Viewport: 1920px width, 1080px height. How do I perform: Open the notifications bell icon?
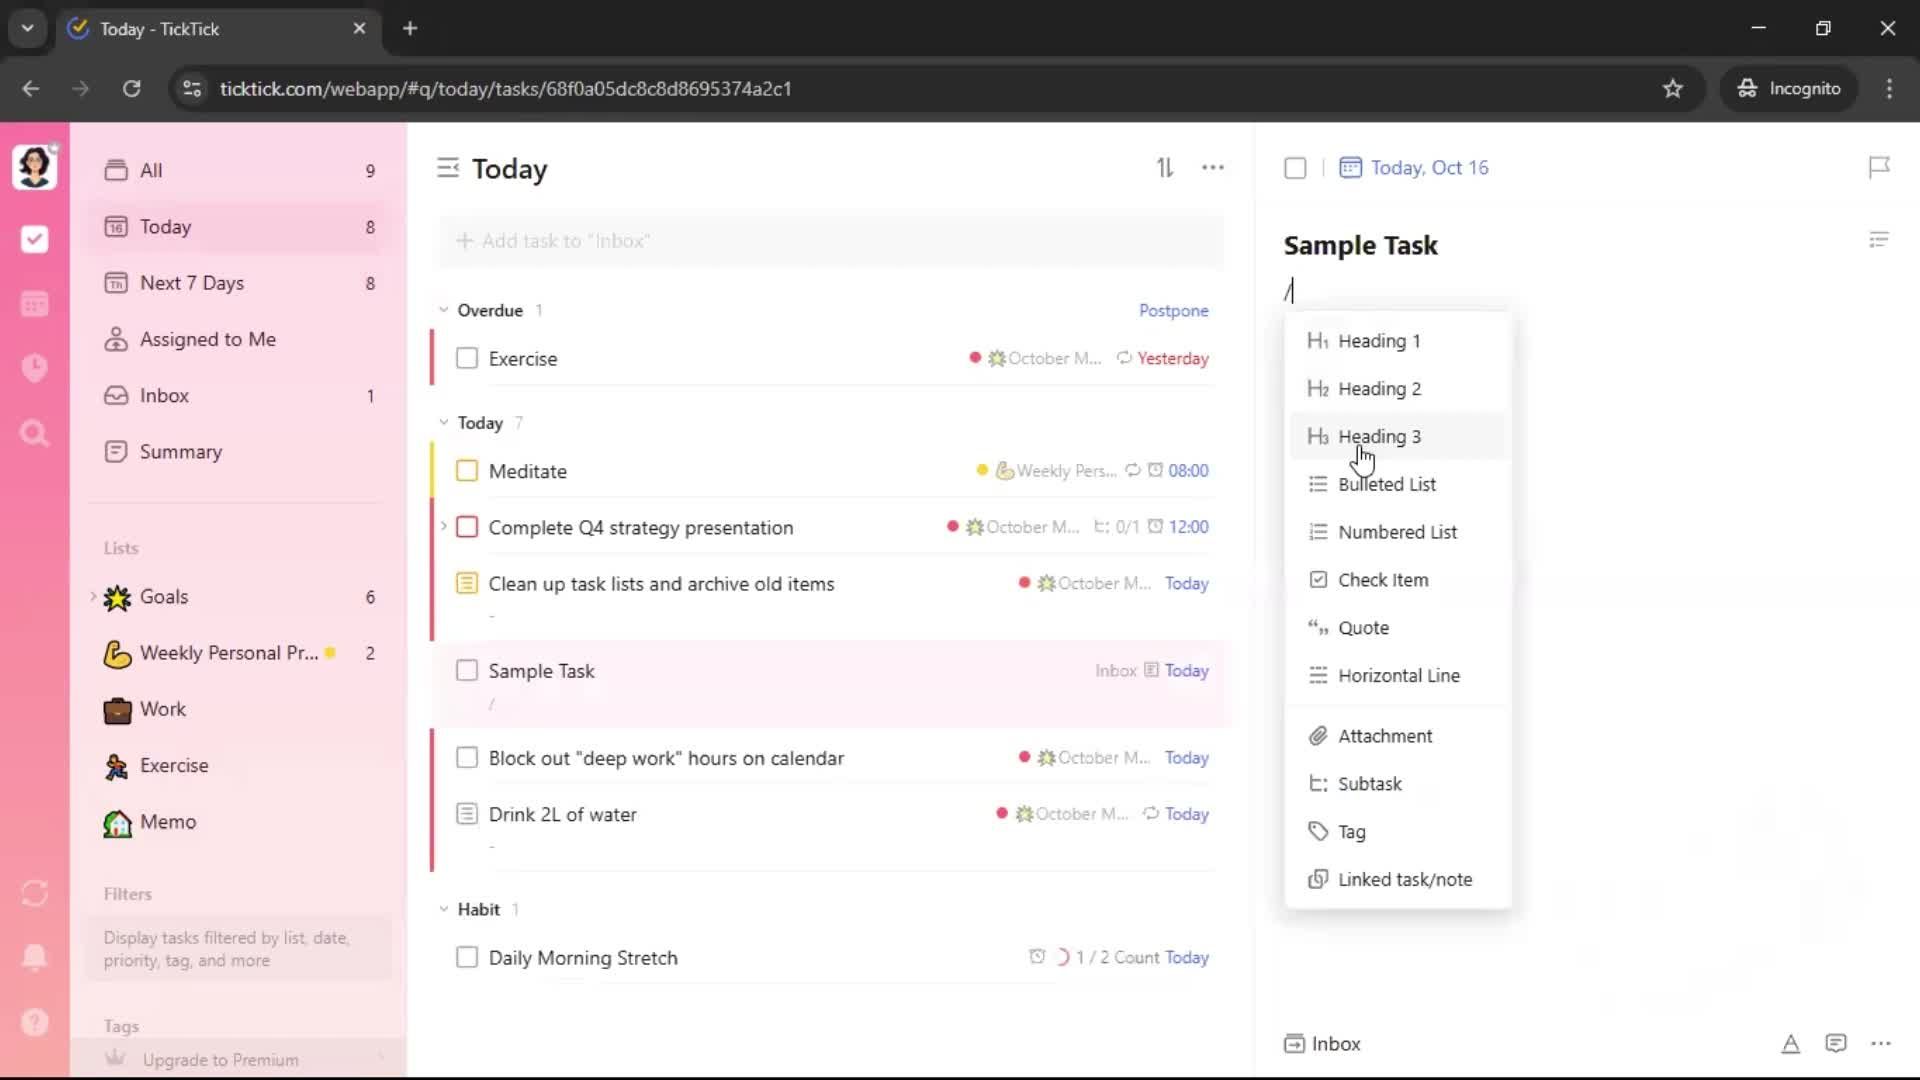click(x=34, y=957)
